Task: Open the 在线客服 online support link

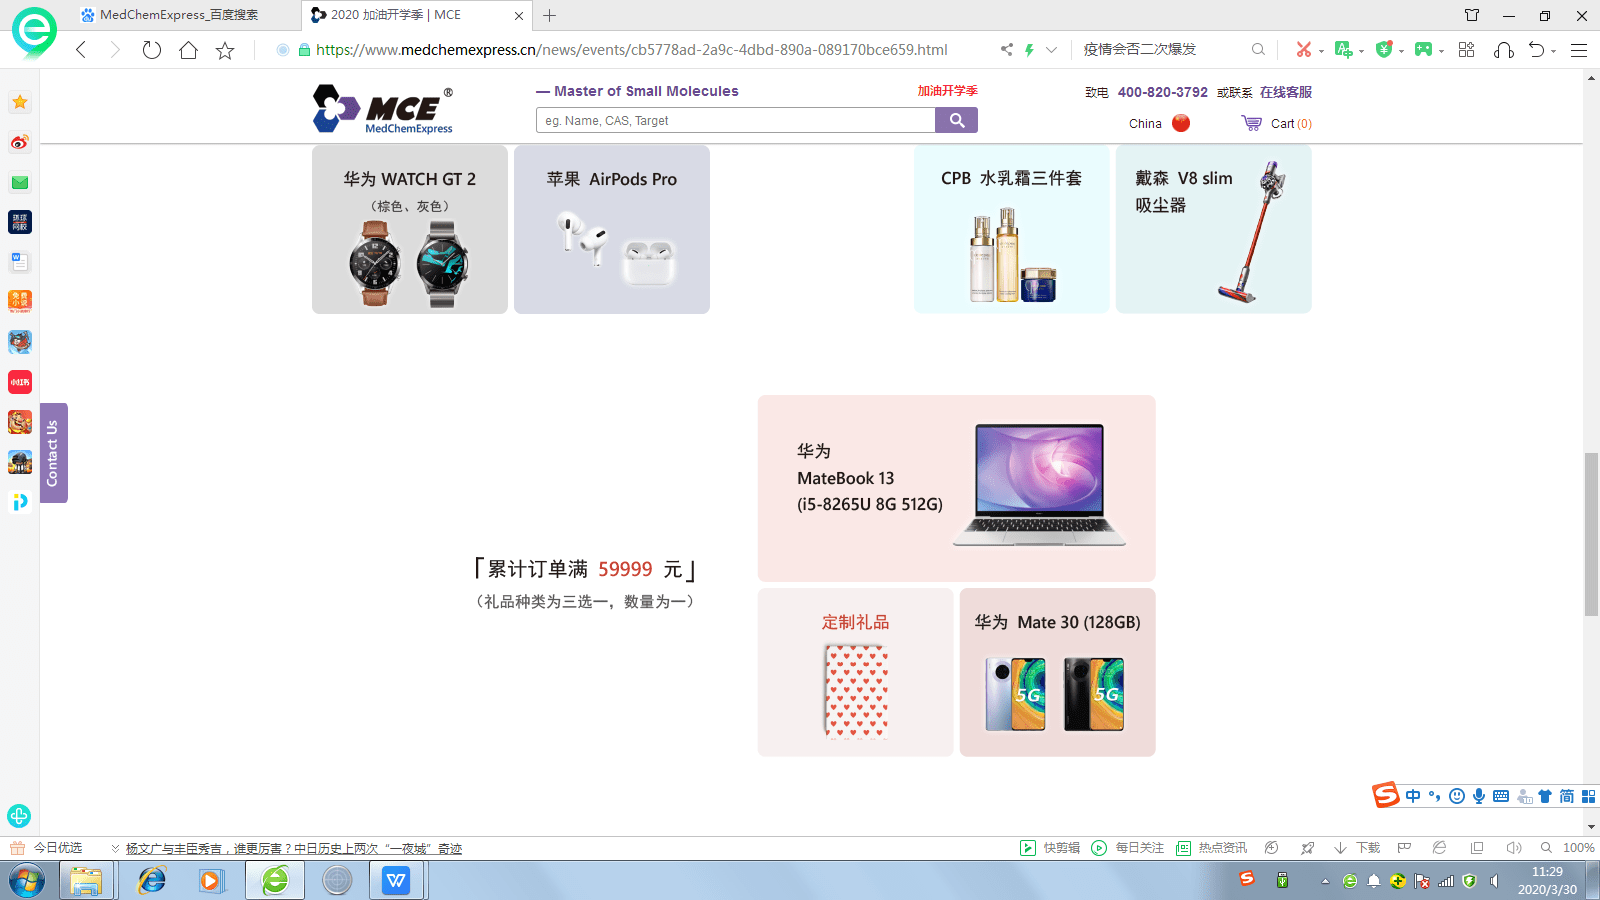Action: tap(1286, 92)
